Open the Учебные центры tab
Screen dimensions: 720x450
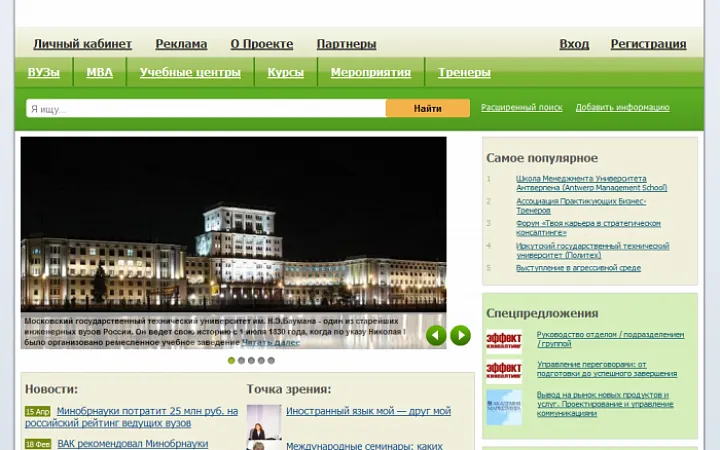190,72
